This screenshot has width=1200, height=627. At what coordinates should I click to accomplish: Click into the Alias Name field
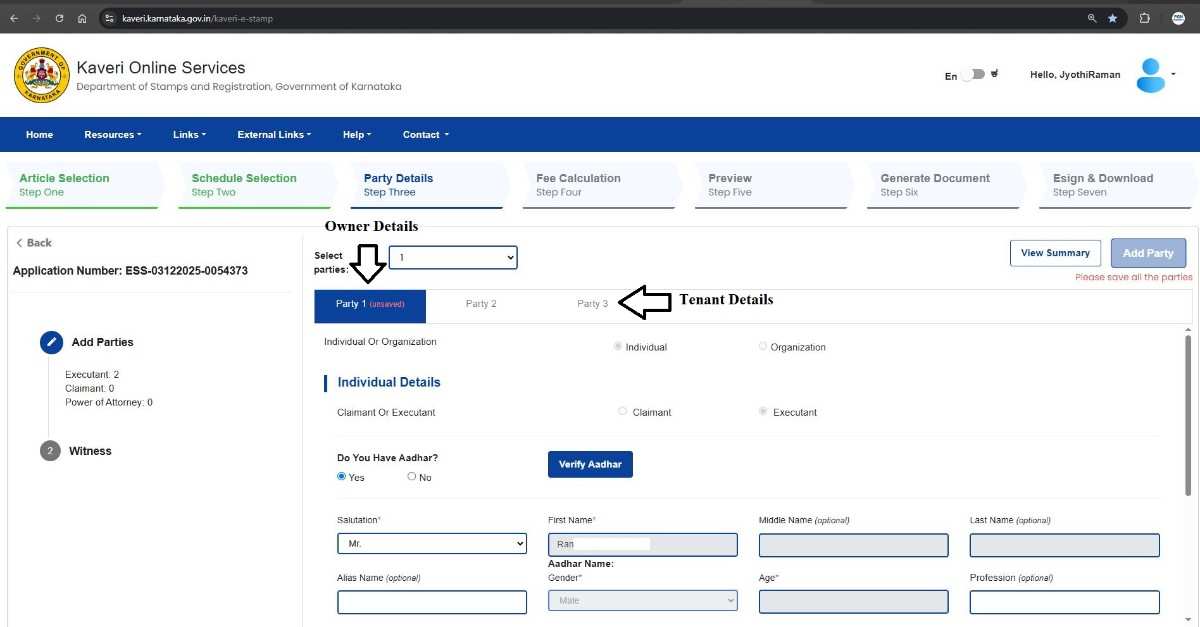click(x=432, y=602)
